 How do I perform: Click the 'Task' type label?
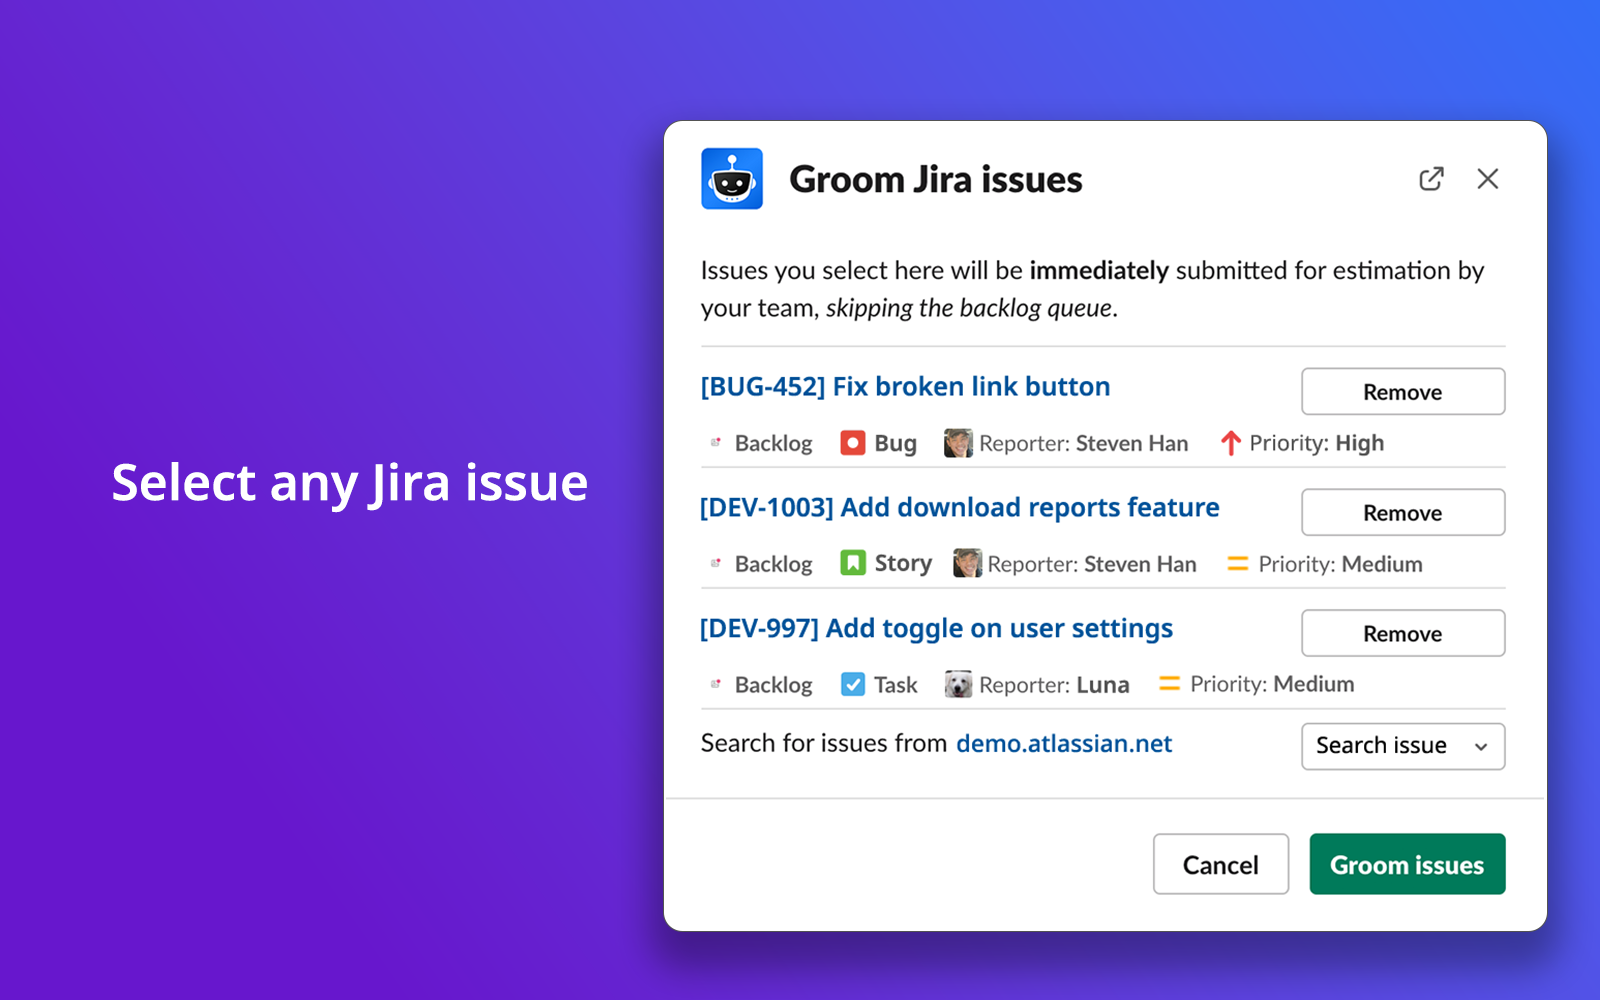pos(895,685)
